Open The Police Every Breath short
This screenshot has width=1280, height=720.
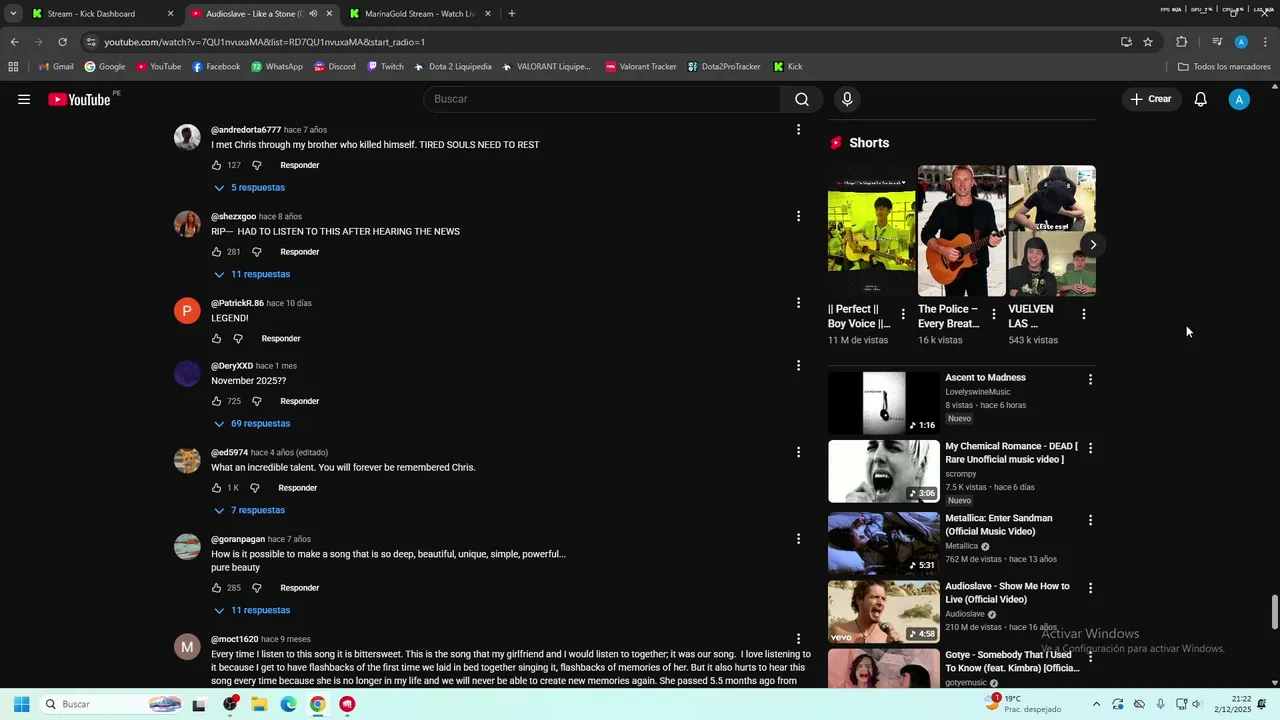(961, 231)
